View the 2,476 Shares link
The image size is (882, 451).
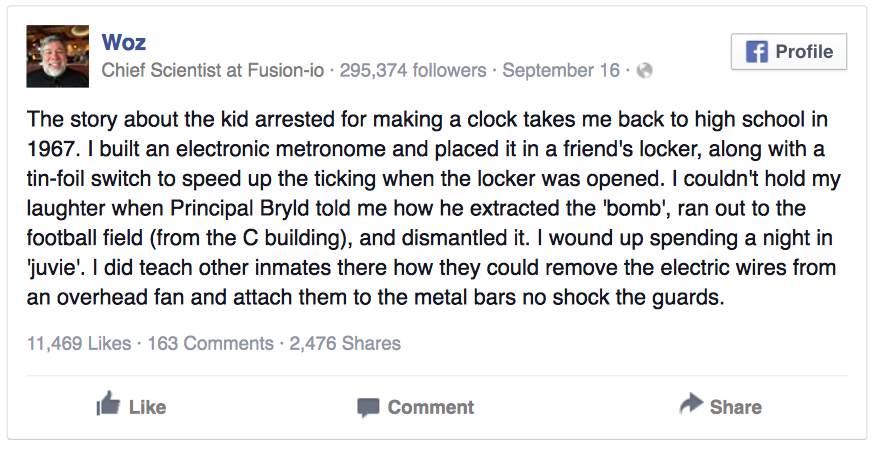click(345, 343)
